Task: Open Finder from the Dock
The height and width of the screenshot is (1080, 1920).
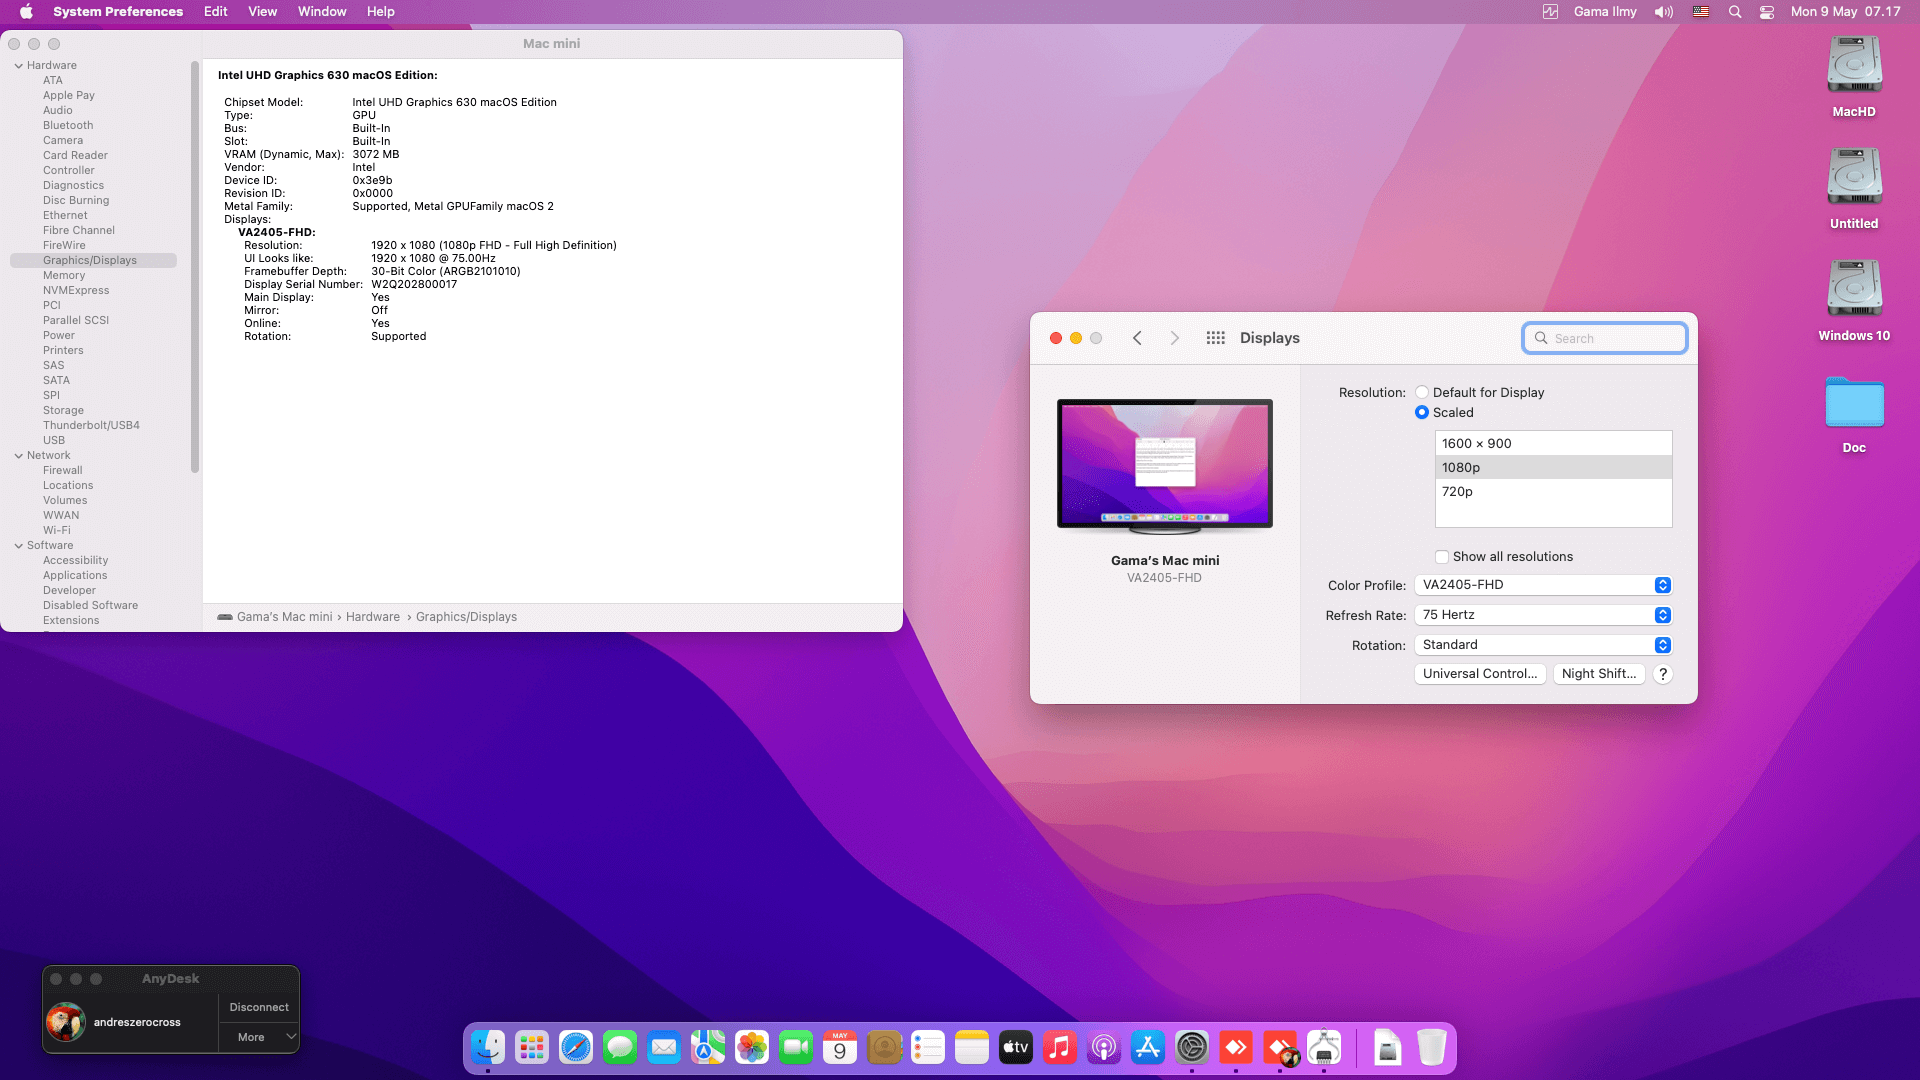Action: tap(488, 1047)
